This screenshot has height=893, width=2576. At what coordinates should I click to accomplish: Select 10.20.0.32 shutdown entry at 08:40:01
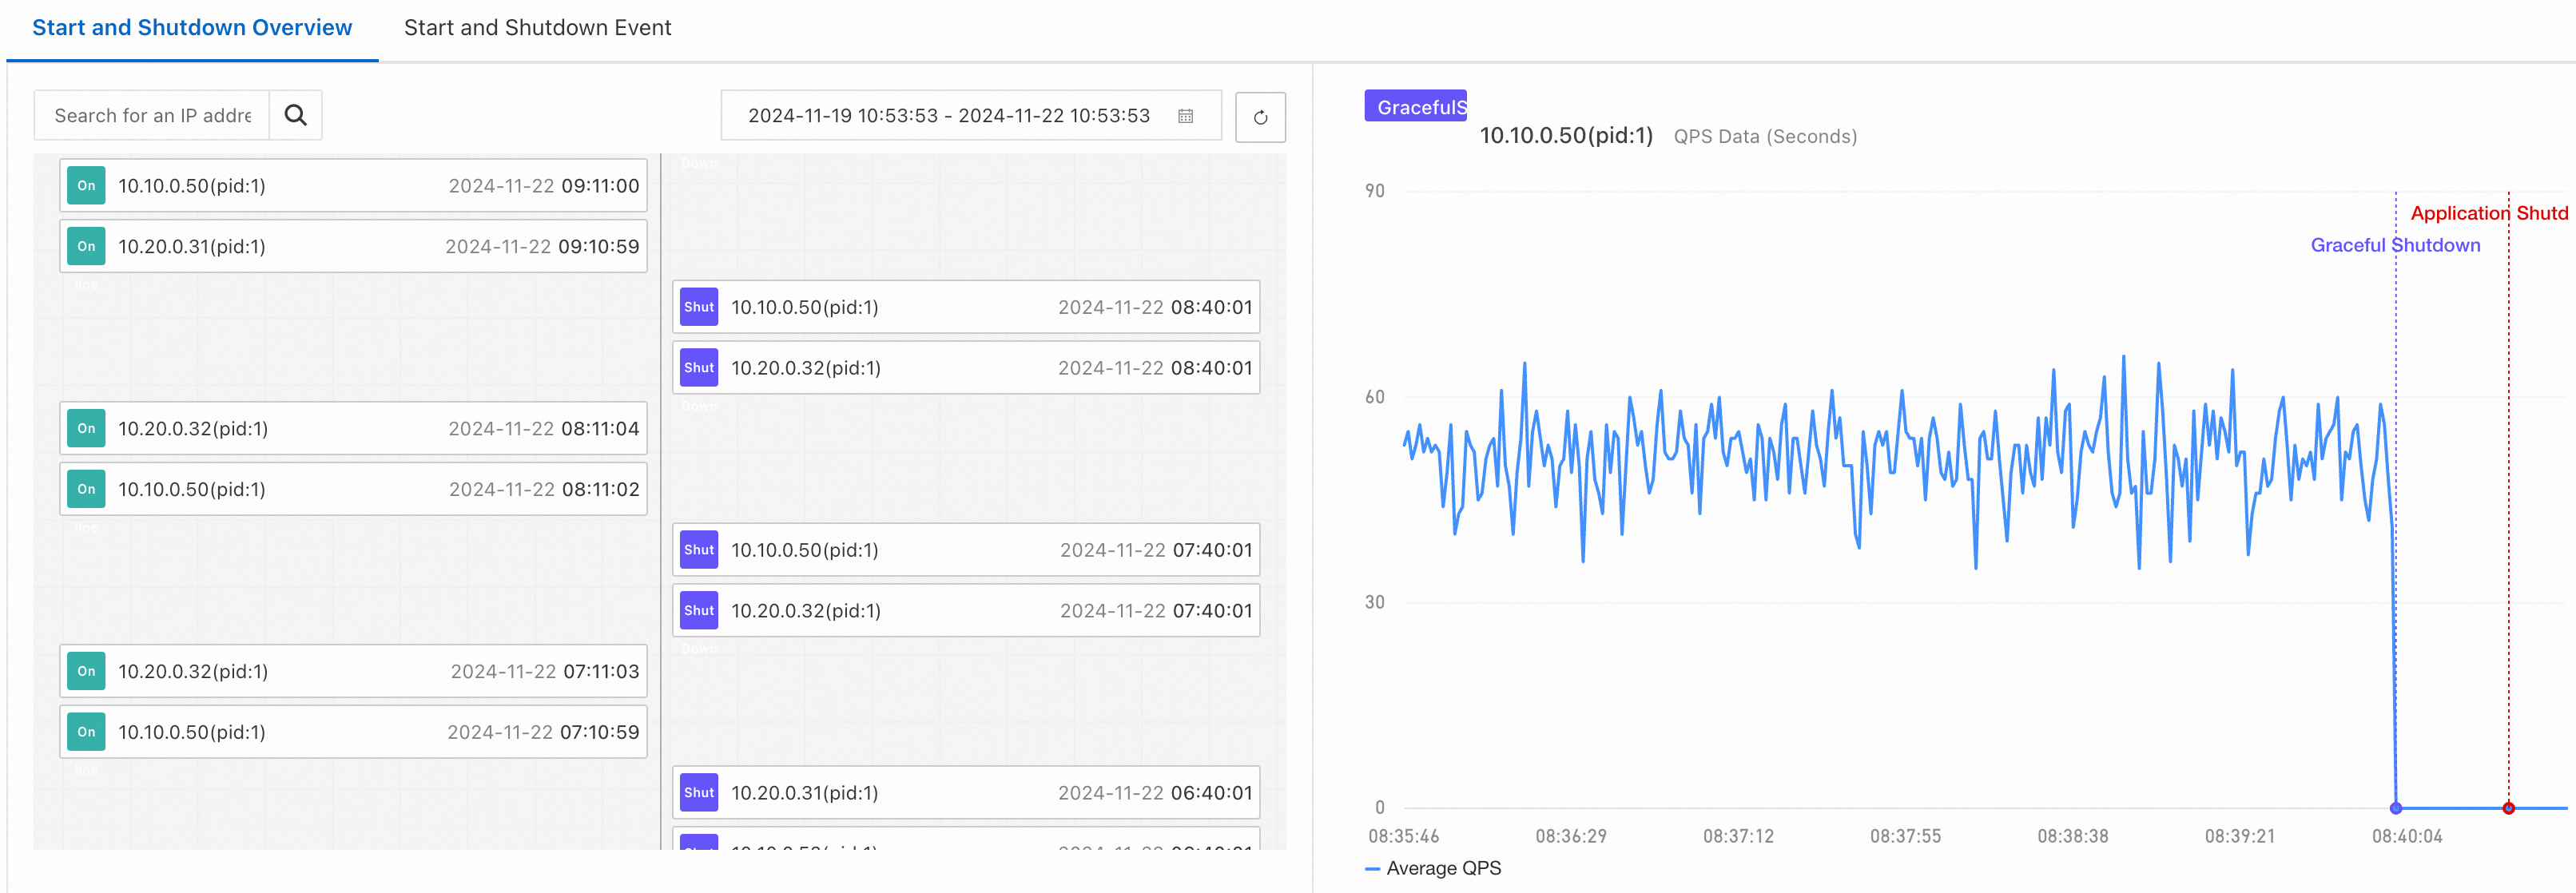tap(965, 368)
